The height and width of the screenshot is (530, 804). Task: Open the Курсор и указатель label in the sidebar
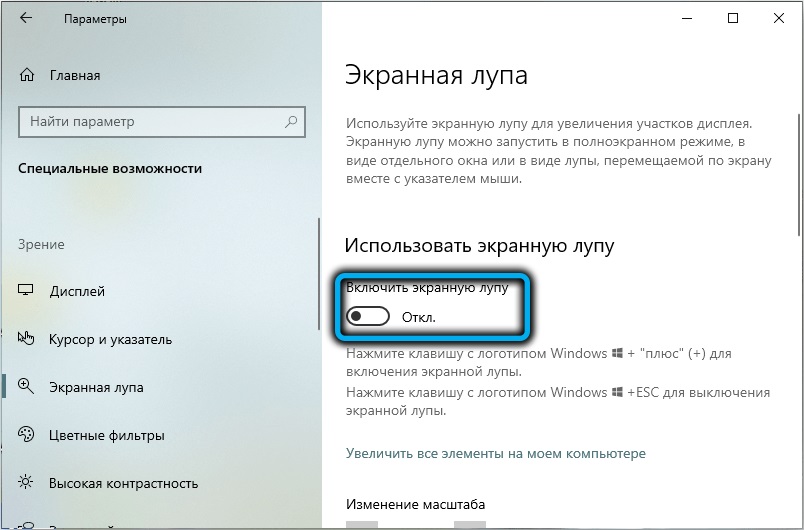(110, 339)
